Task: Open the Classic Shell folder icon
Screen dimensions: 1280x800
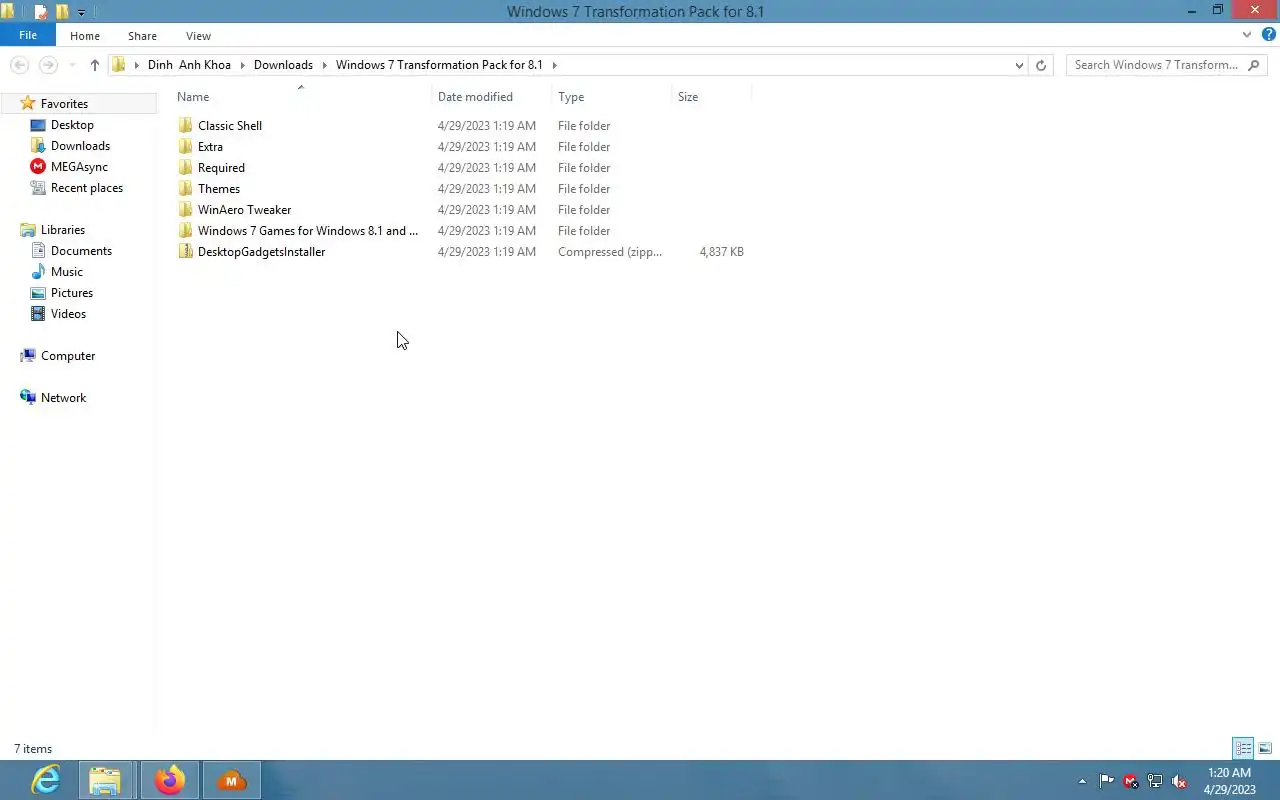Action: (x=185, y=125)
